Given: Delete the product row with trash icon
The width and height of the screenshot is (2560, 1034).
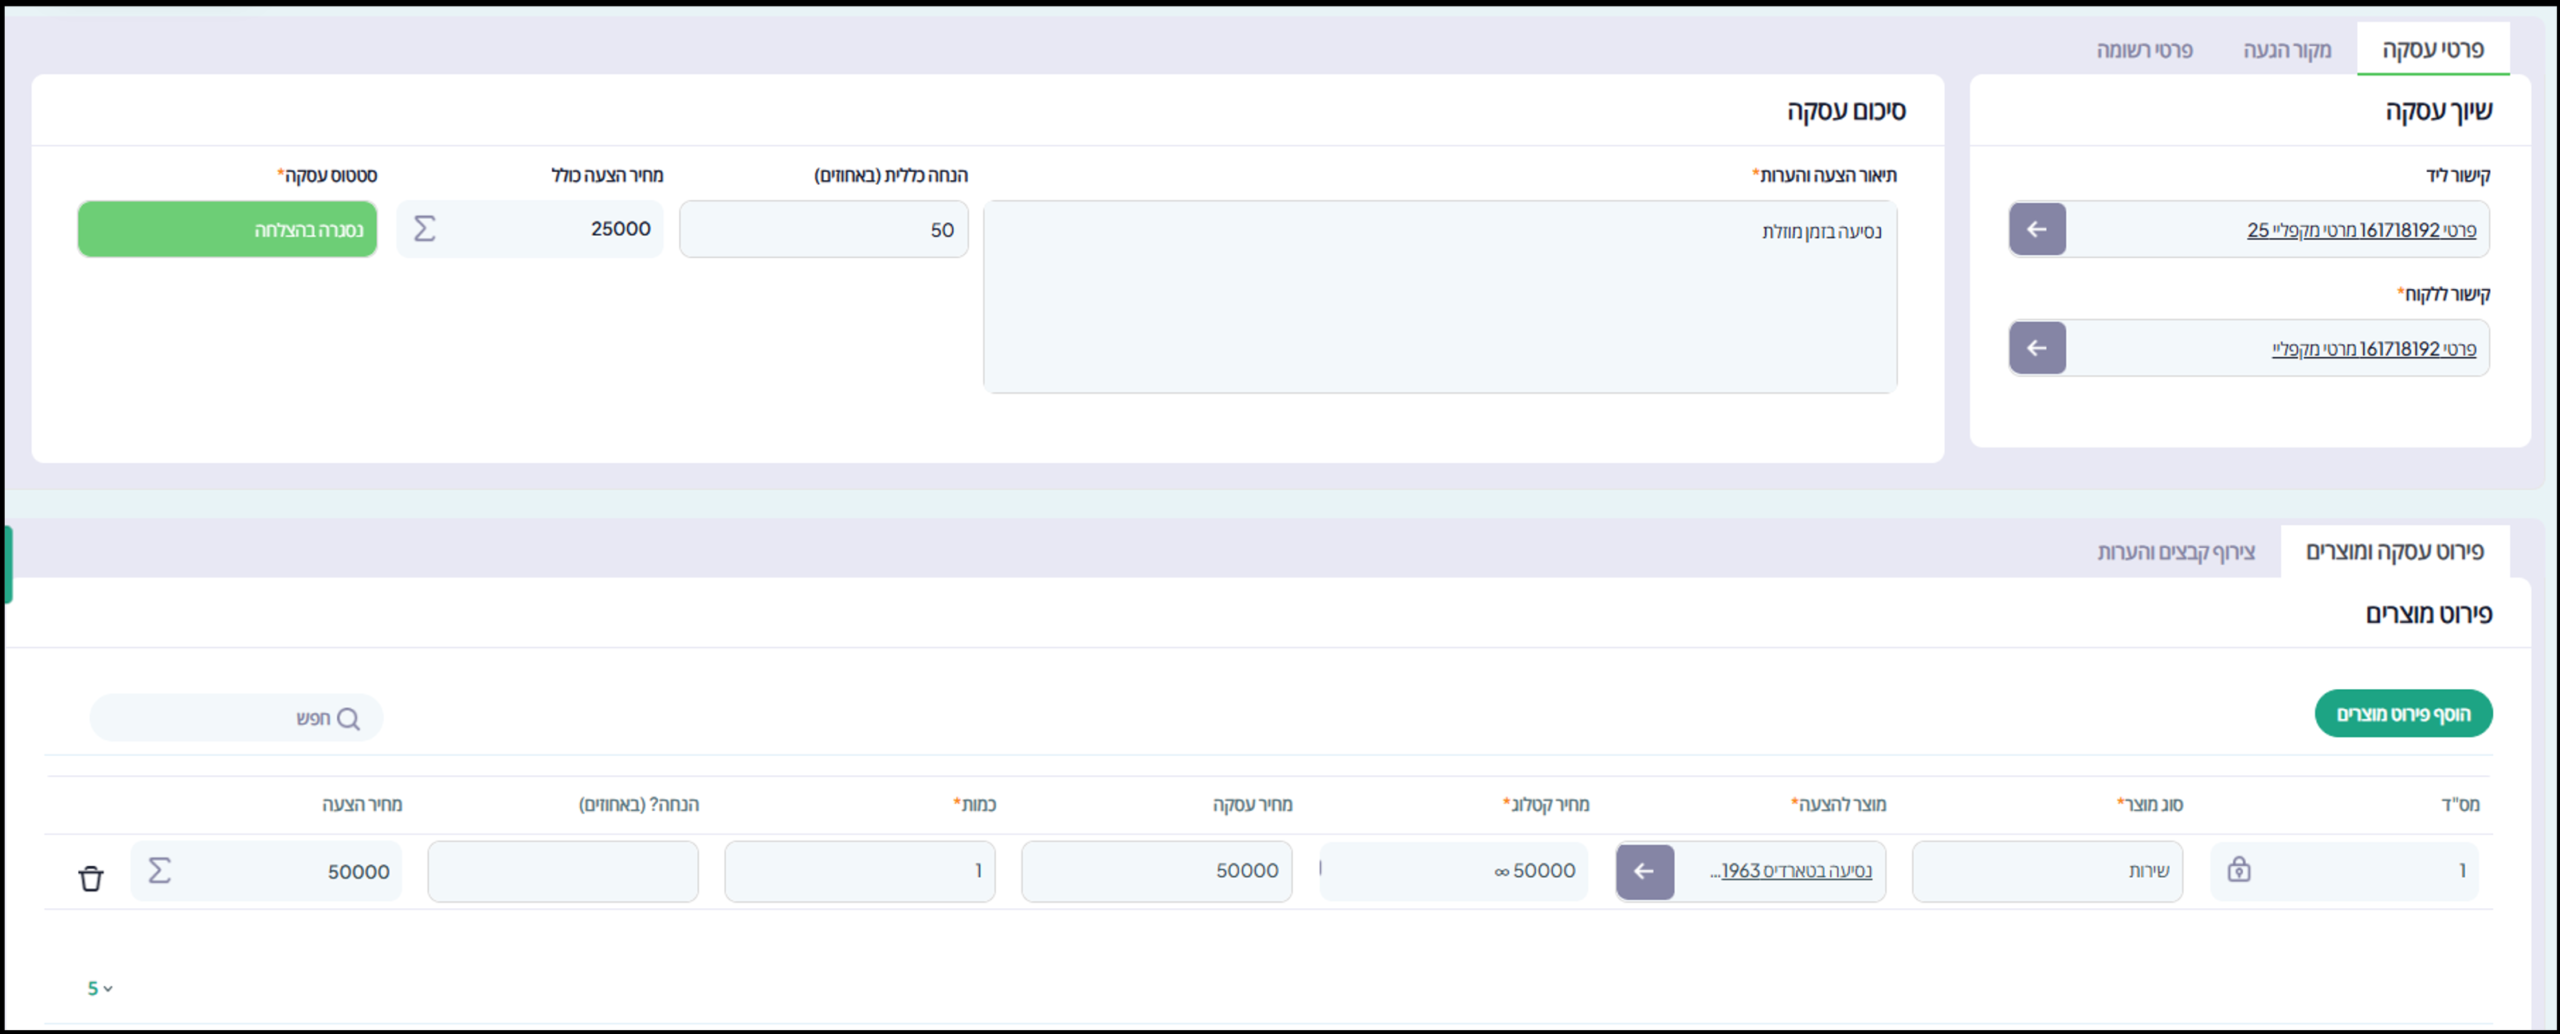Looking at the screenshot, I should pyautogui.click(x=91, y=878).
